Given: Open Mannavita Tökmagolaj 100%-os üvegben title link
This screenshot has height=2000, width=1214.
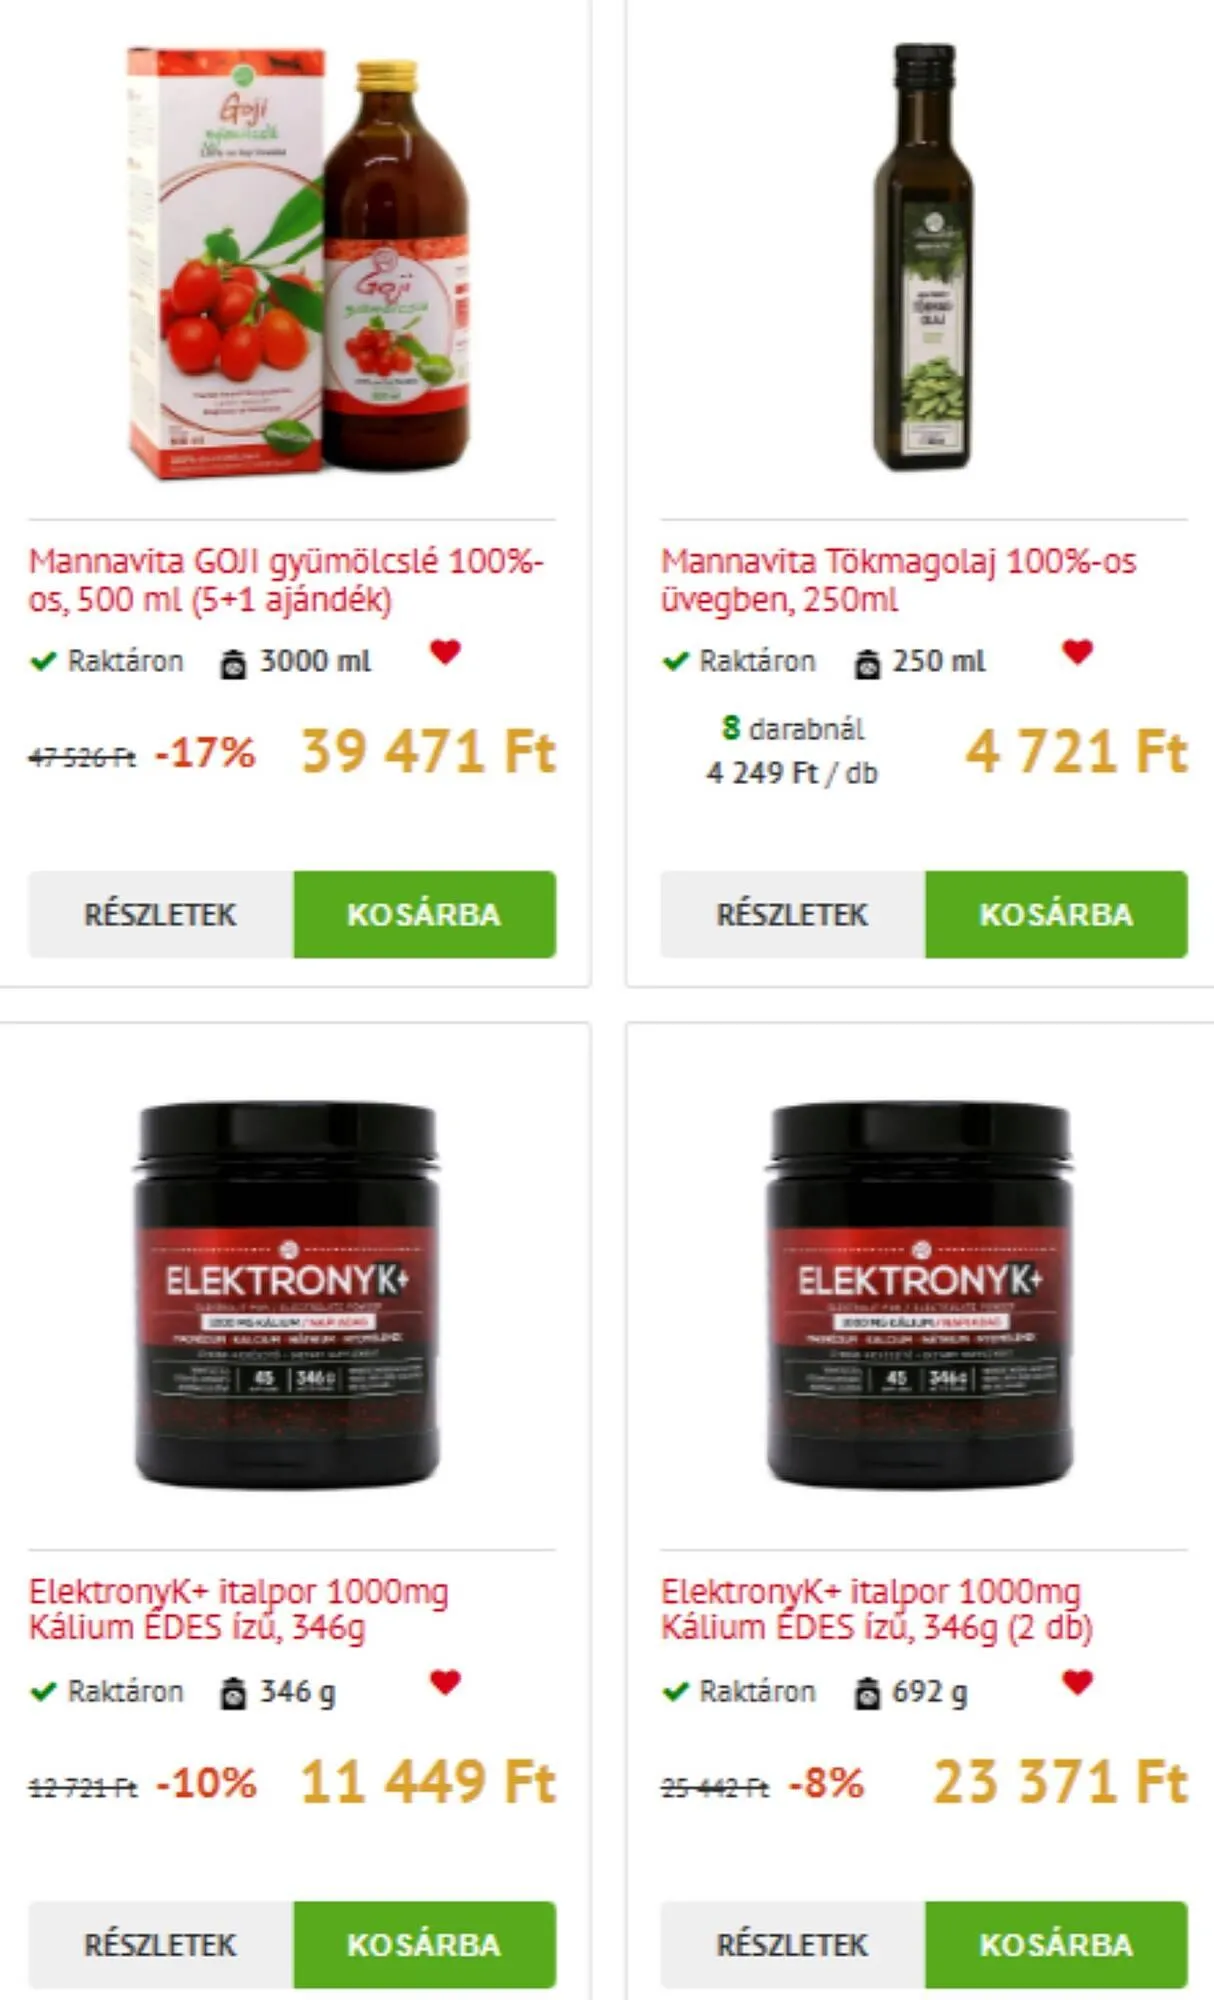Looking at the screenshot, I should click(x=898, y=580).
